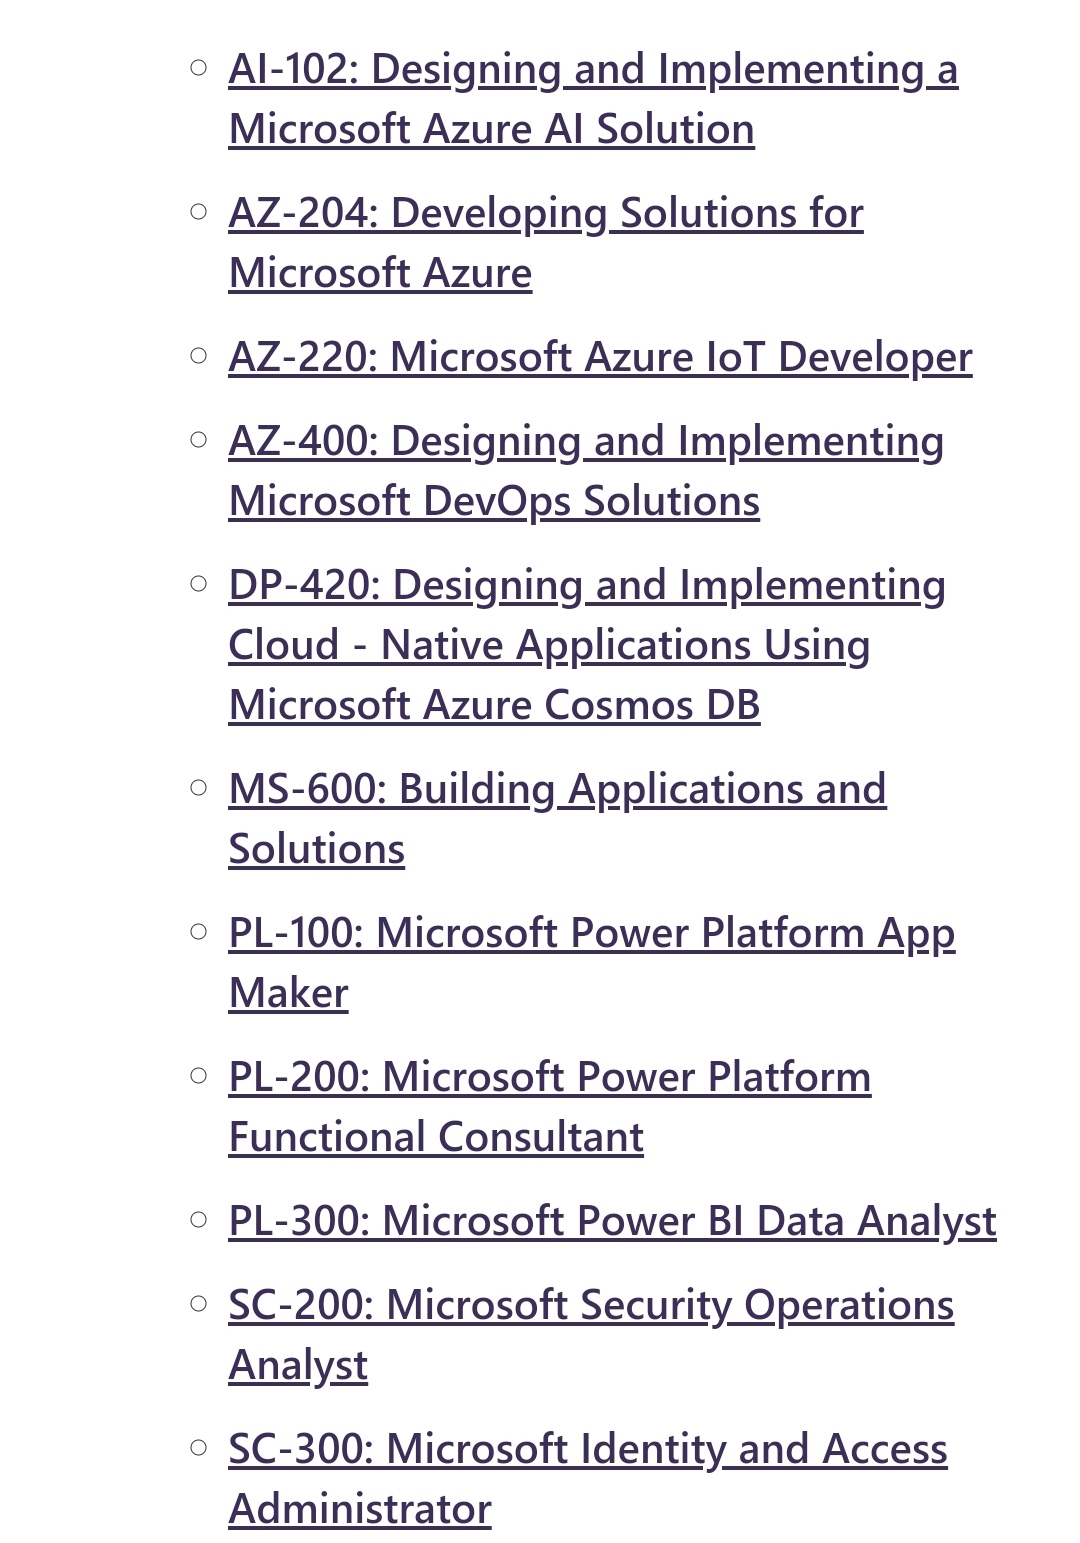1080x1543 pixels.
Task: Click 'Microsoft Azure Cosmos DB' link line
Action: (494, 706)
